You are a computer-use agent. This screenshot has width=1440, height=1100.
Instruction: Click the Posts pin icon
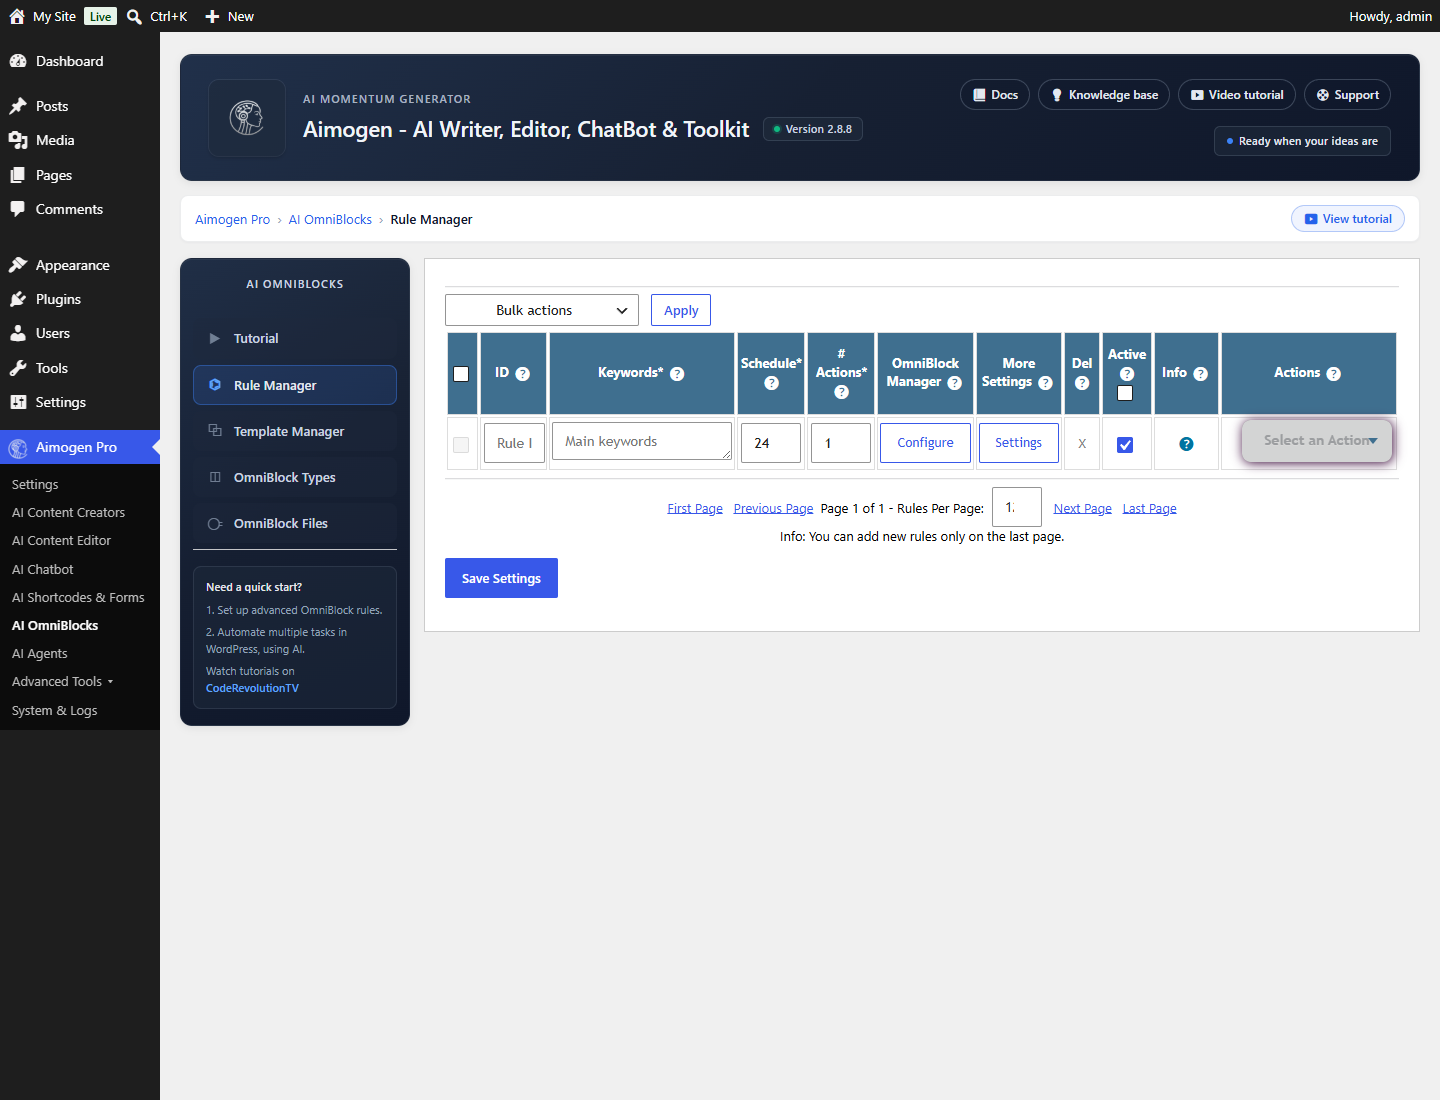coord(18,106)
